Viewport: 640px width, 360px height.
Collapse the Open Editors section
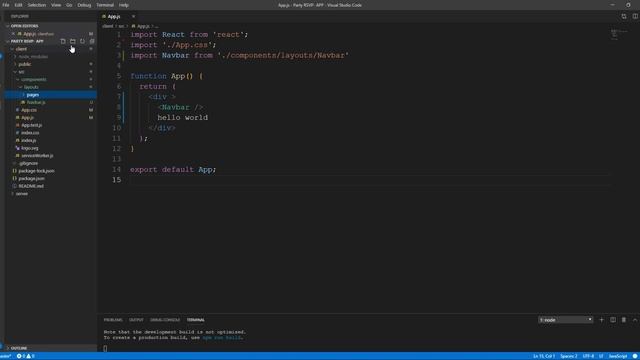click(x=24, y=26)
